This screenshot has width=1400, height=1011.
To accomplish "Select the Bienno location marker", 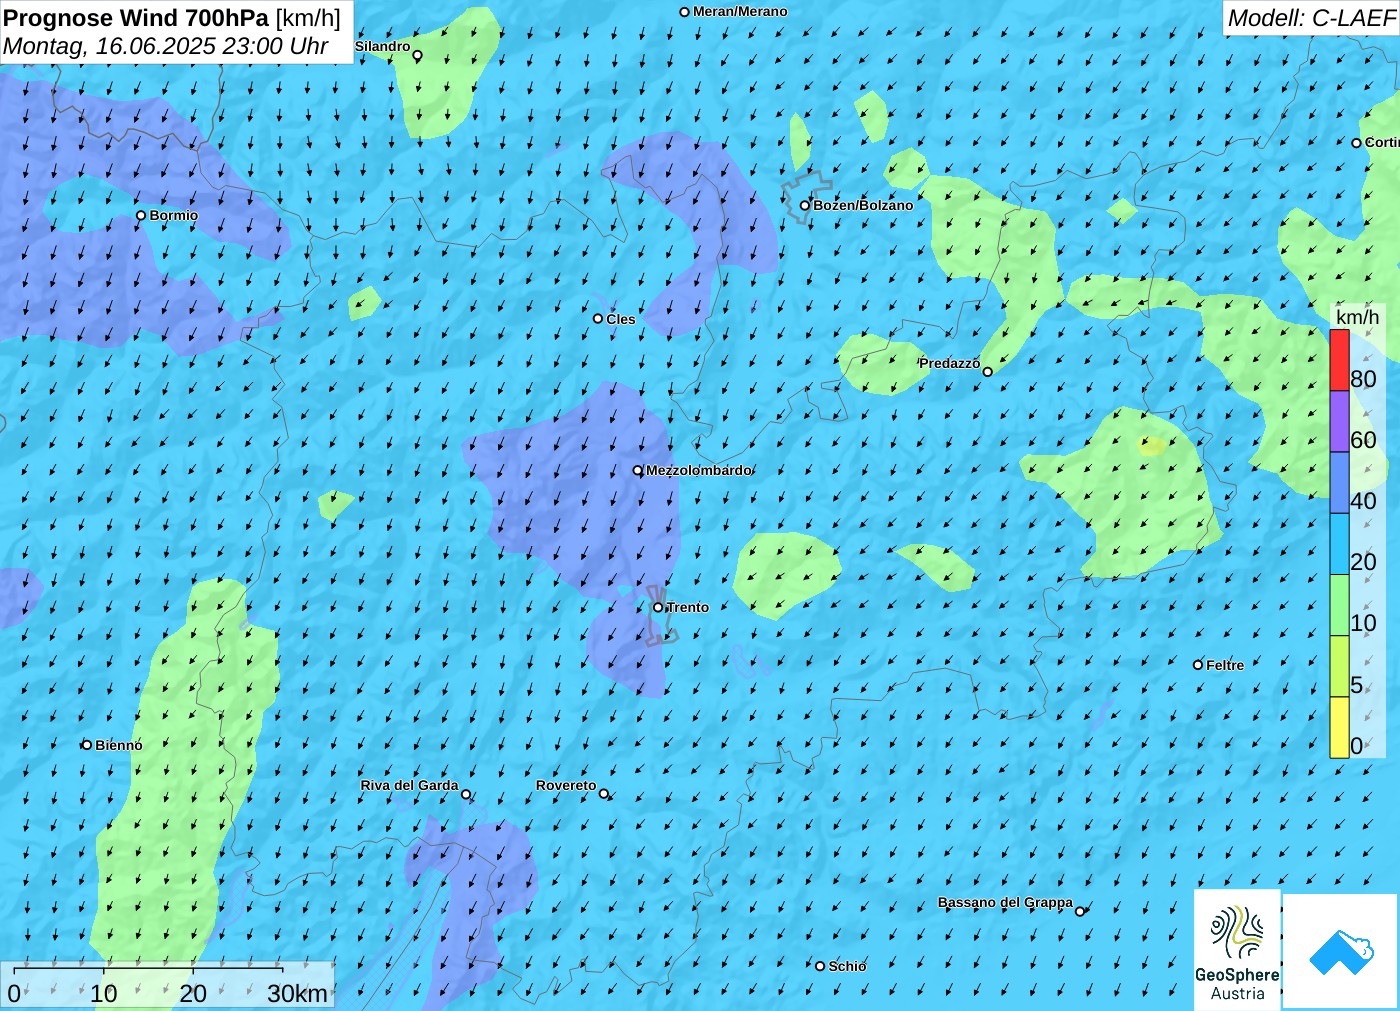I will pyautogui.click(x=87, y=745).
